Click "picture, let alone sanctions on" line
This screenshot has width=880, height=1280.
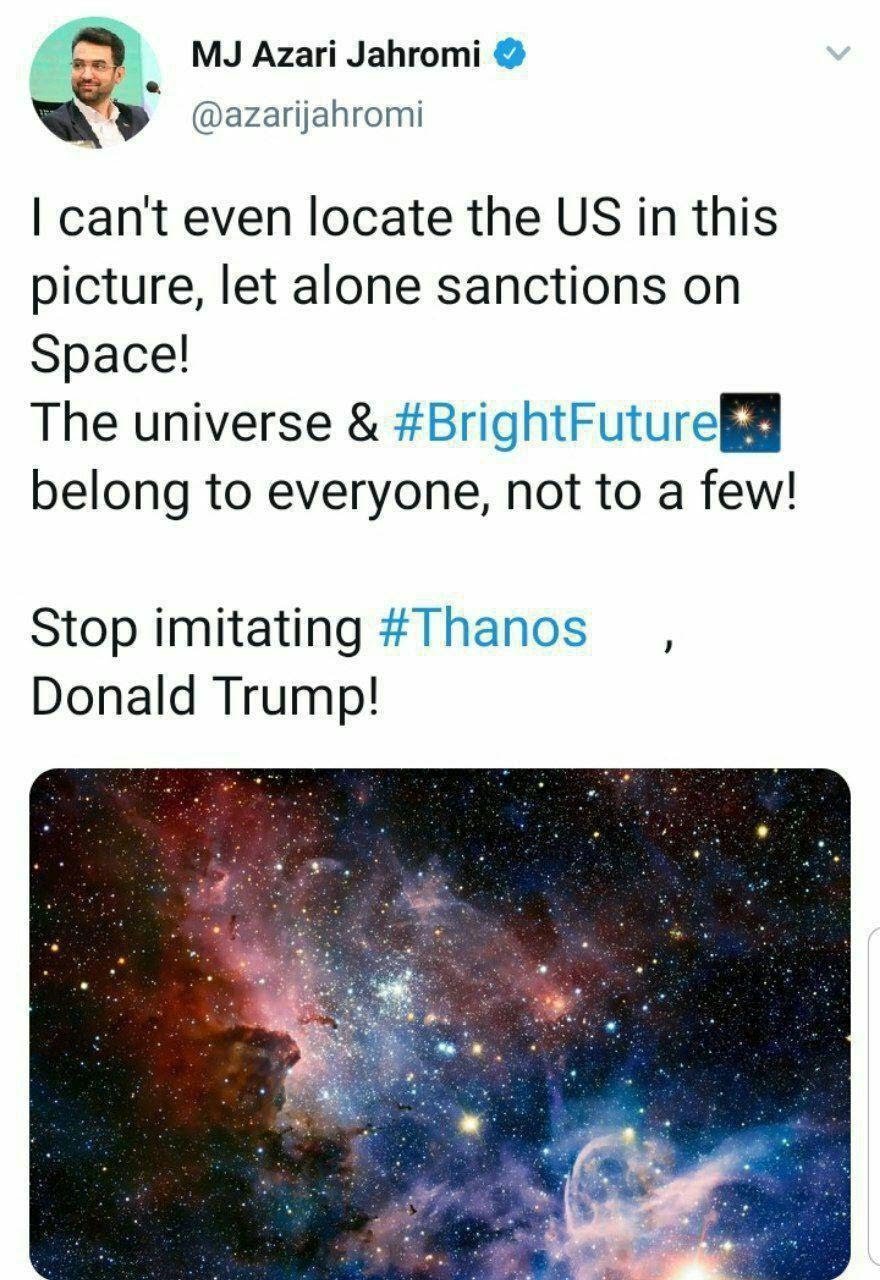pyautogui.click(x=385, y=287)
